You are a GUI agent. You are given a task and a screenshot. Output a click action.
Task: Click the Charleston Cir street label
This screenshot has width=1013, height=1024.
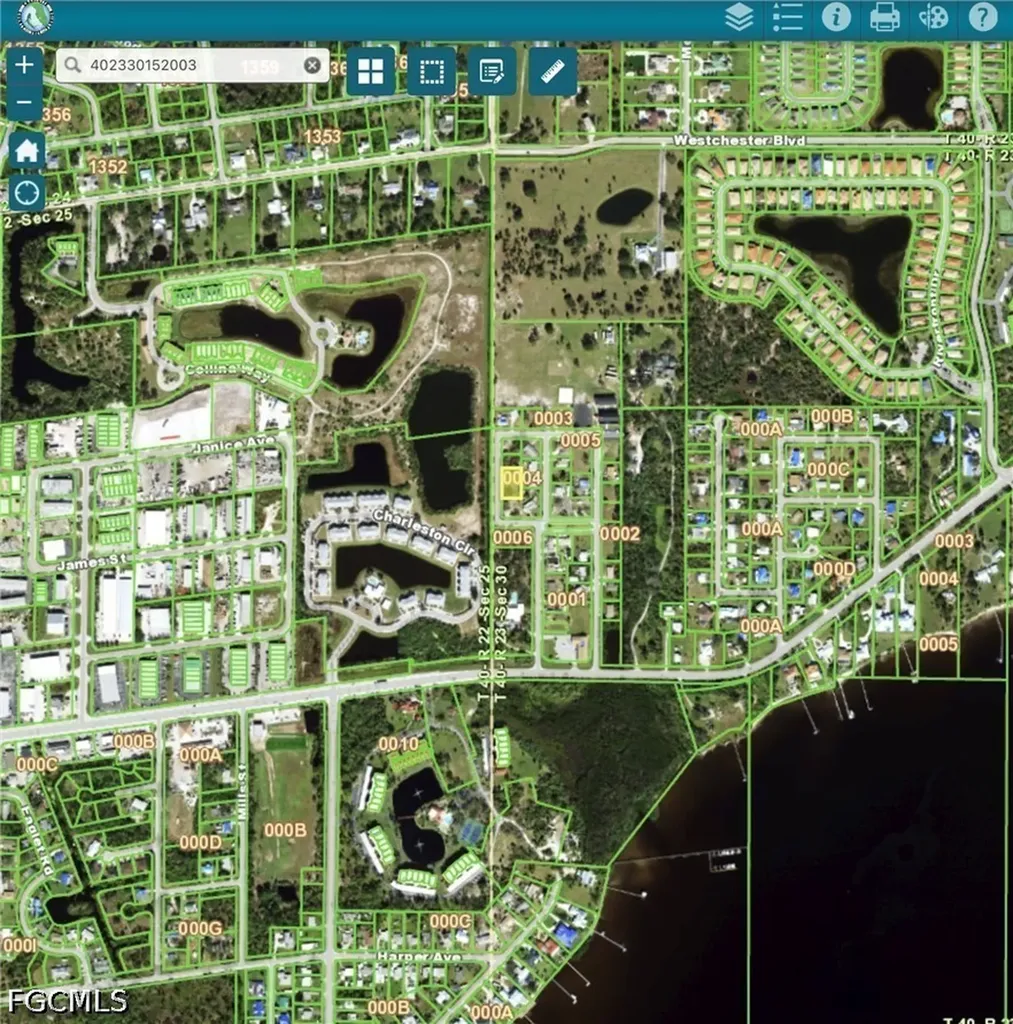coord(425,532)
